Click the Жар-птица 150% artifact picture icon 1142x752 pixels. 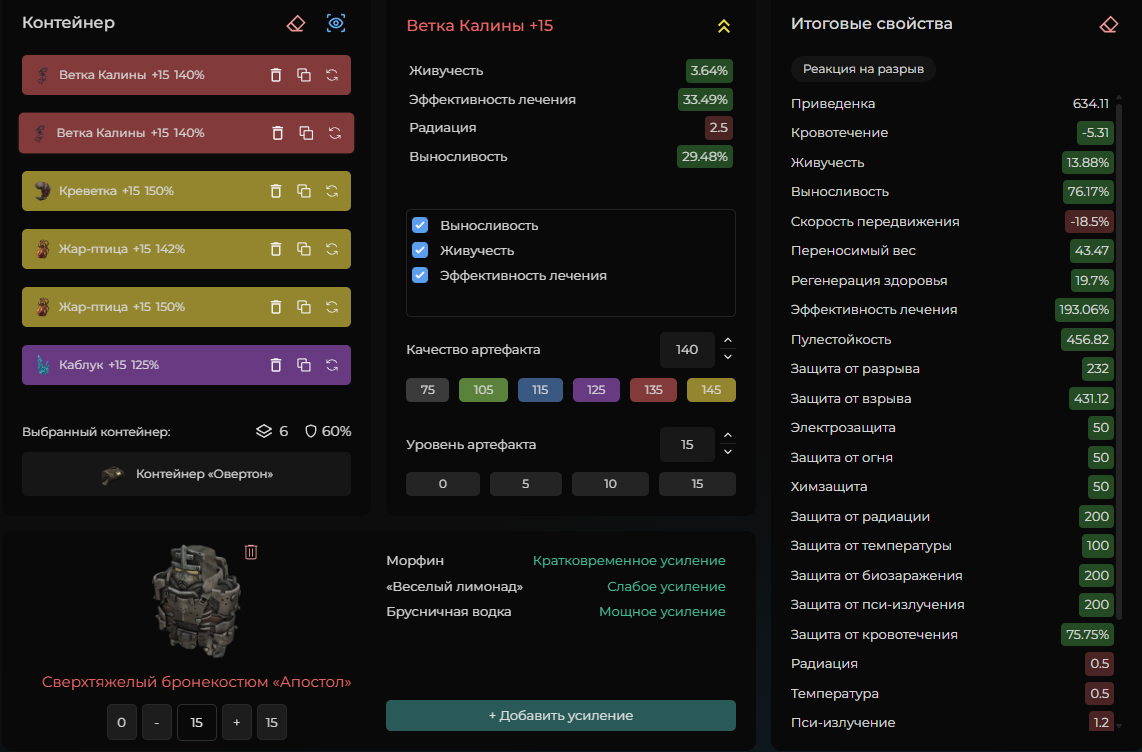43,306
